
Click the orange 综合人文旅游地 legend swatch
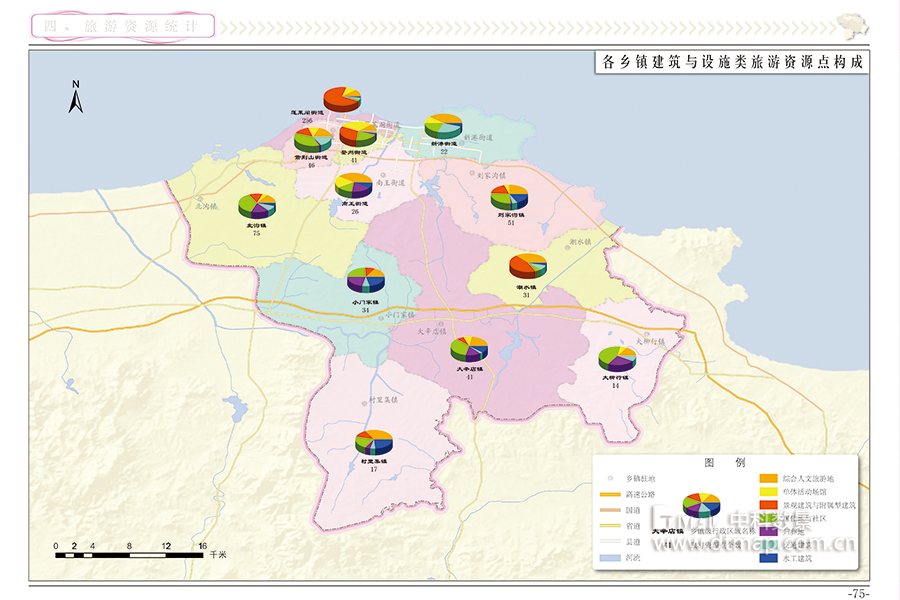click(x=768, y=479)
